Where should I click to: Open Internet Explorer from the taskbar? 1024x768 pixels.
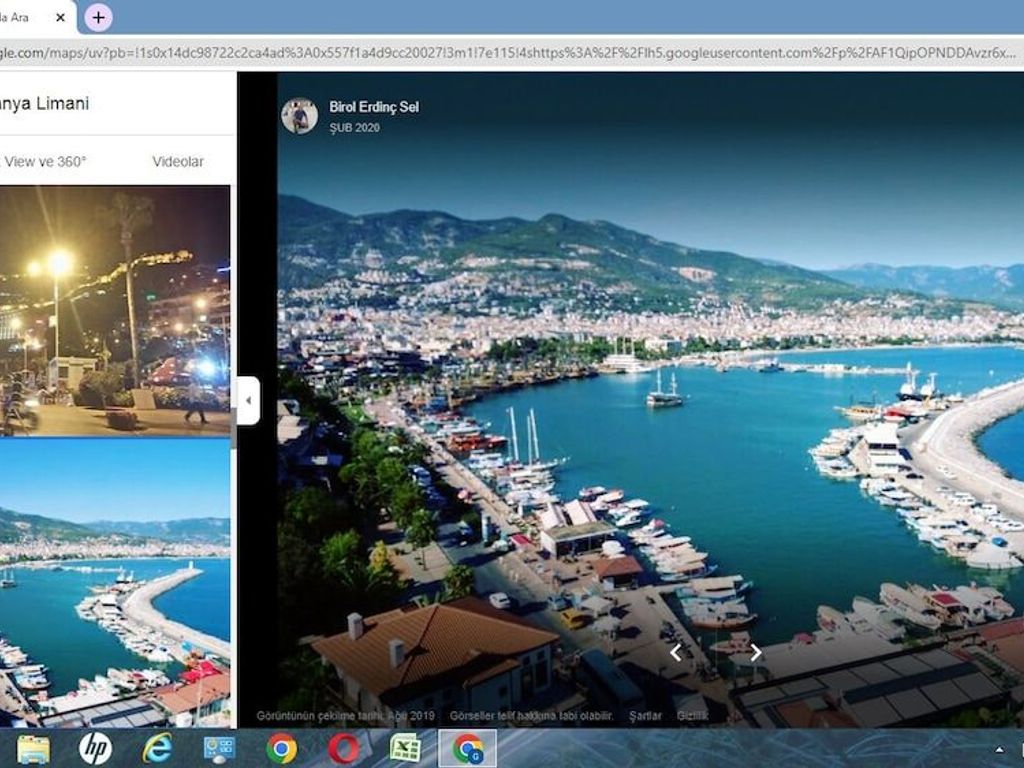157,749
